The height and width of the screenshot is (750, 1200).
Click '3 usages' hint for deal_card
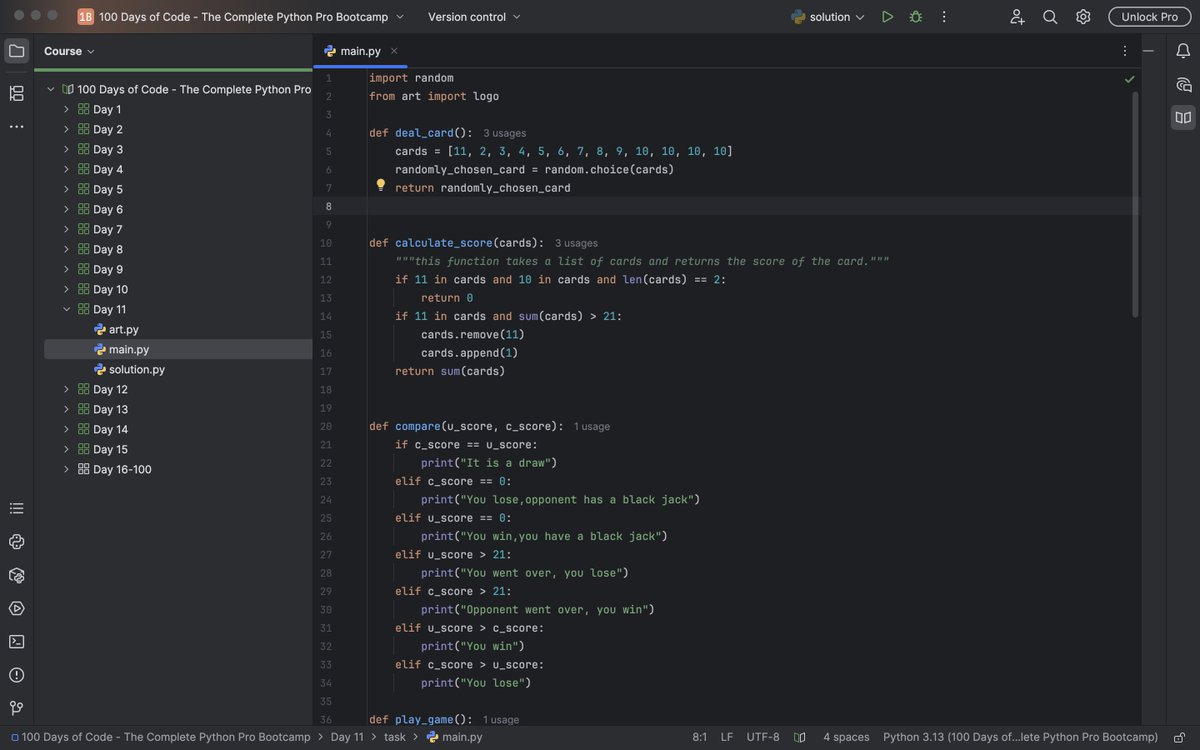(504, 133)
